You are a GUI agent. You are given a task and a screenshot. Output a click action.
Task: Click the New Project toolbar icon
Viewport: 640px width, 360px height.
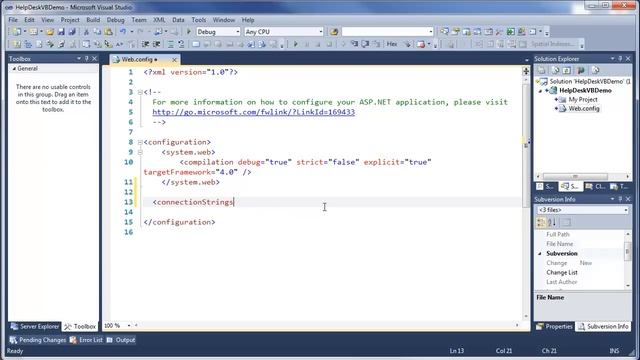pos(16,31)
